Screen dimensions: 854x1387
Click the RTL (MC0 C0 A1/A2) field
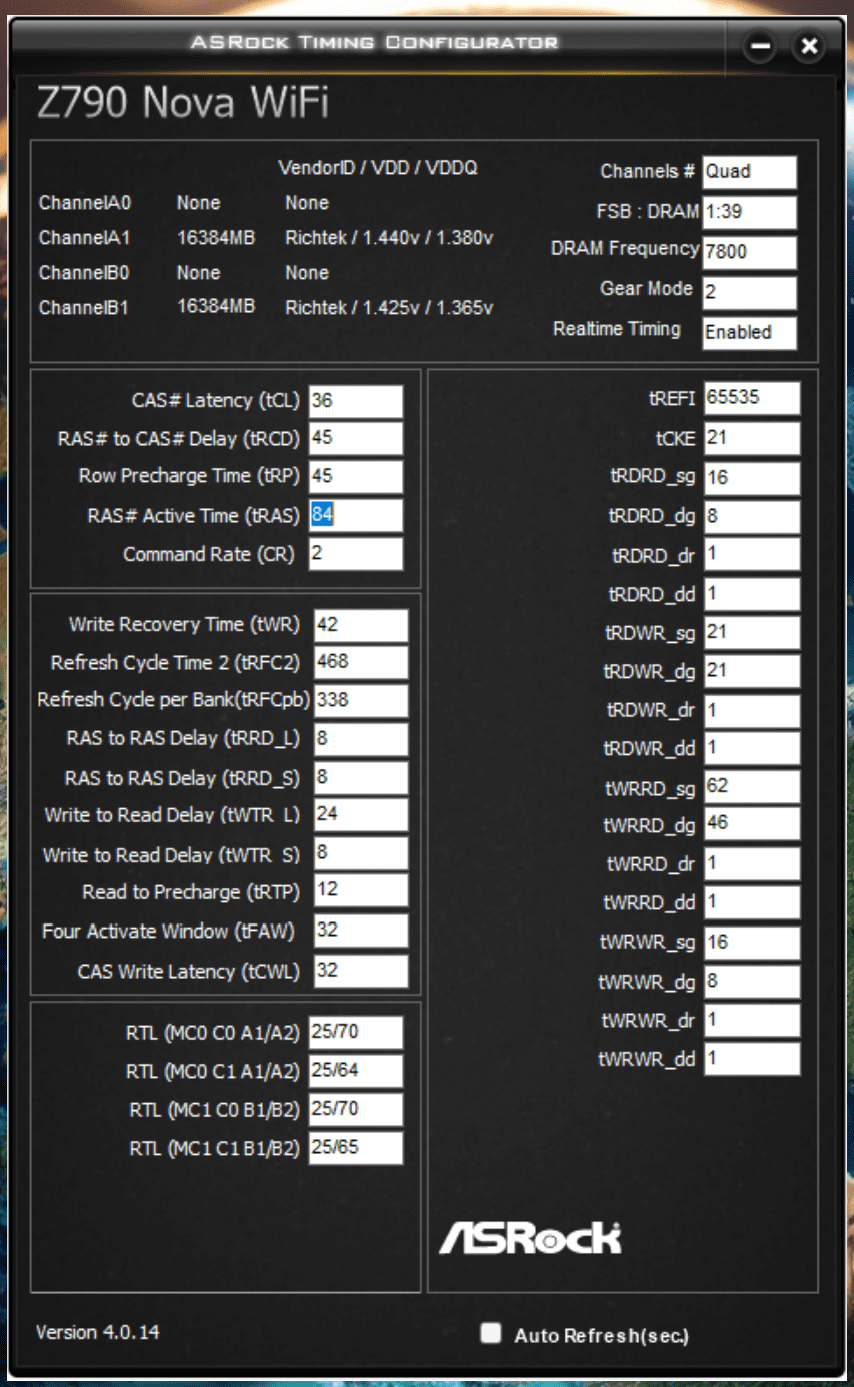coord(355,1032)
